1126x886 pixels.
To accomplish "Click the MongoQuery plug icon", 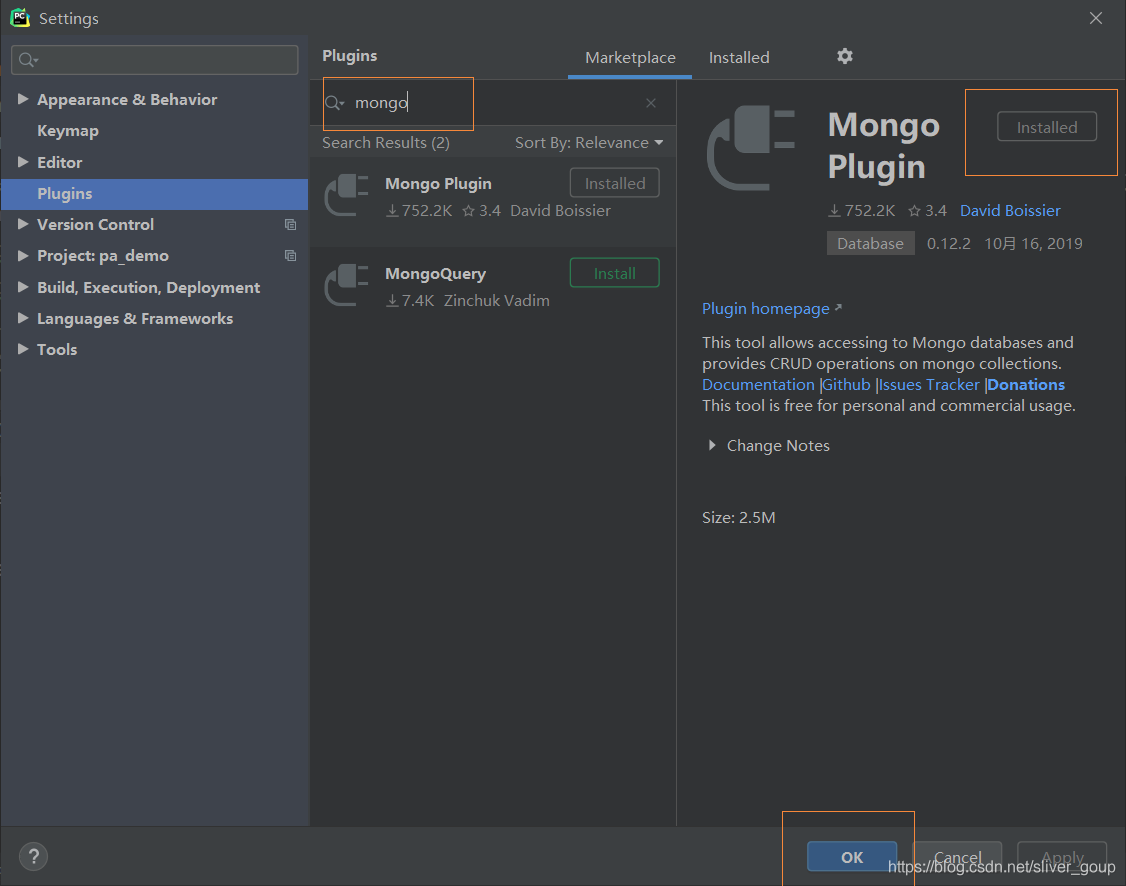I will tap(345, 285).
